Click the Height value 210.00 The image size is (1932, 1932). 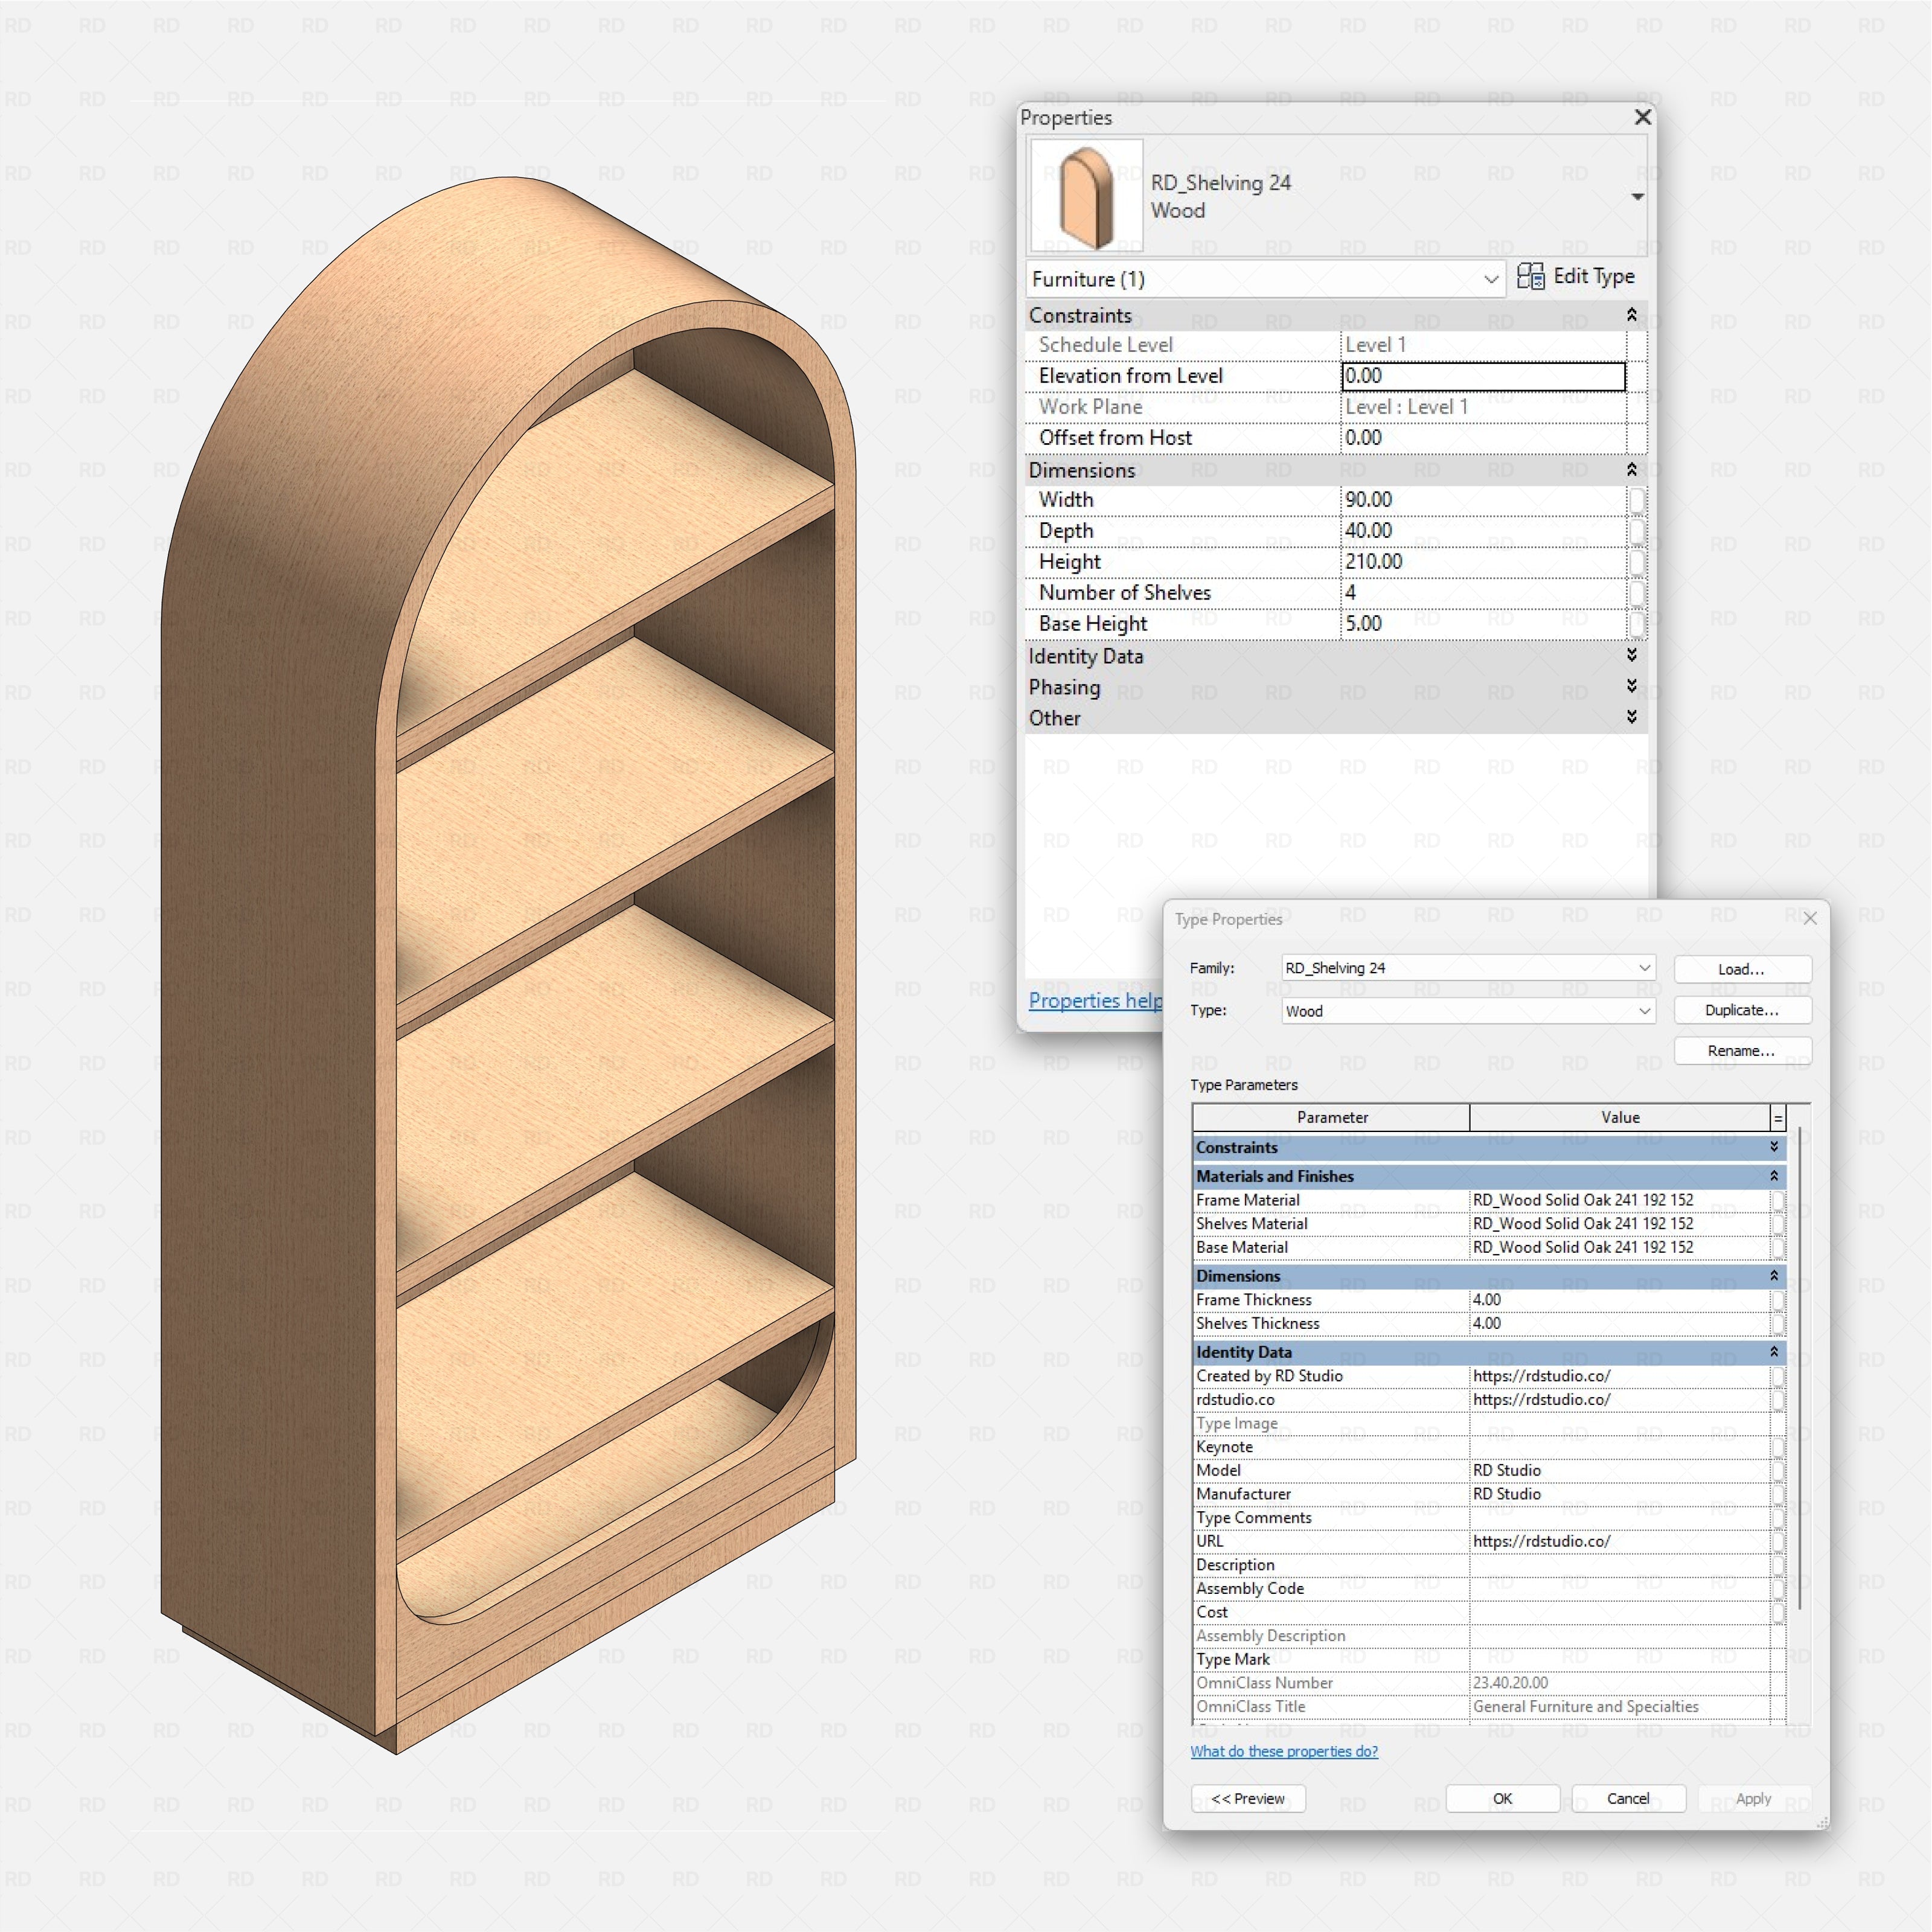(x=1483, y=562)
